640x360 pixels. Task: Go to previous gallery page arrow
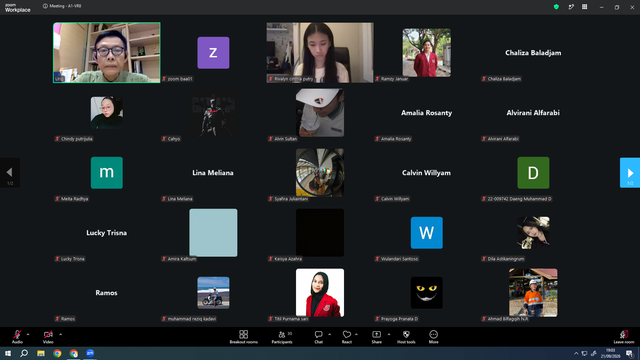[x=10, y=173]
